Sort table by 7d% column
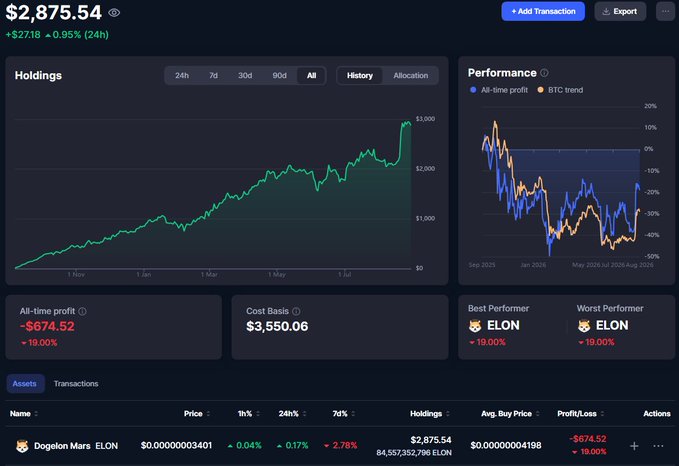The image size is (679, 466). (344, 414)
